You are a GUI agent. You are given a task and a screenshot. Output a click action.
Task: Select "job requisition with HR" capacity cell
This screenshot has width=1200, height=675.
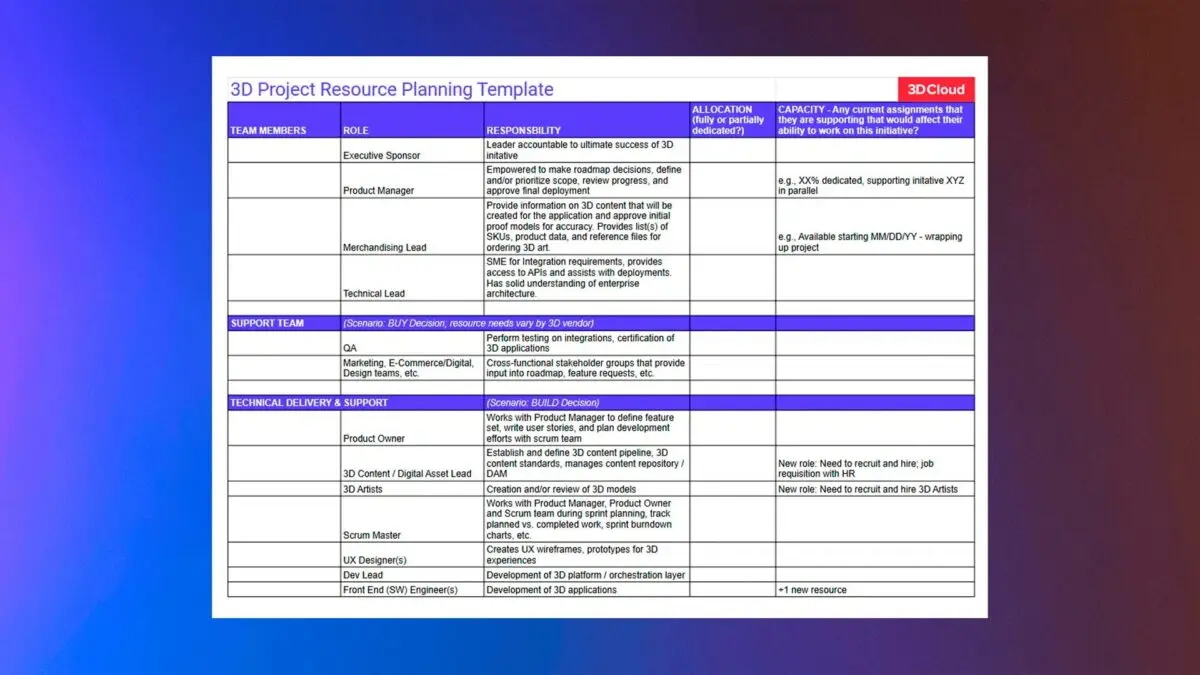click(875, 464)
